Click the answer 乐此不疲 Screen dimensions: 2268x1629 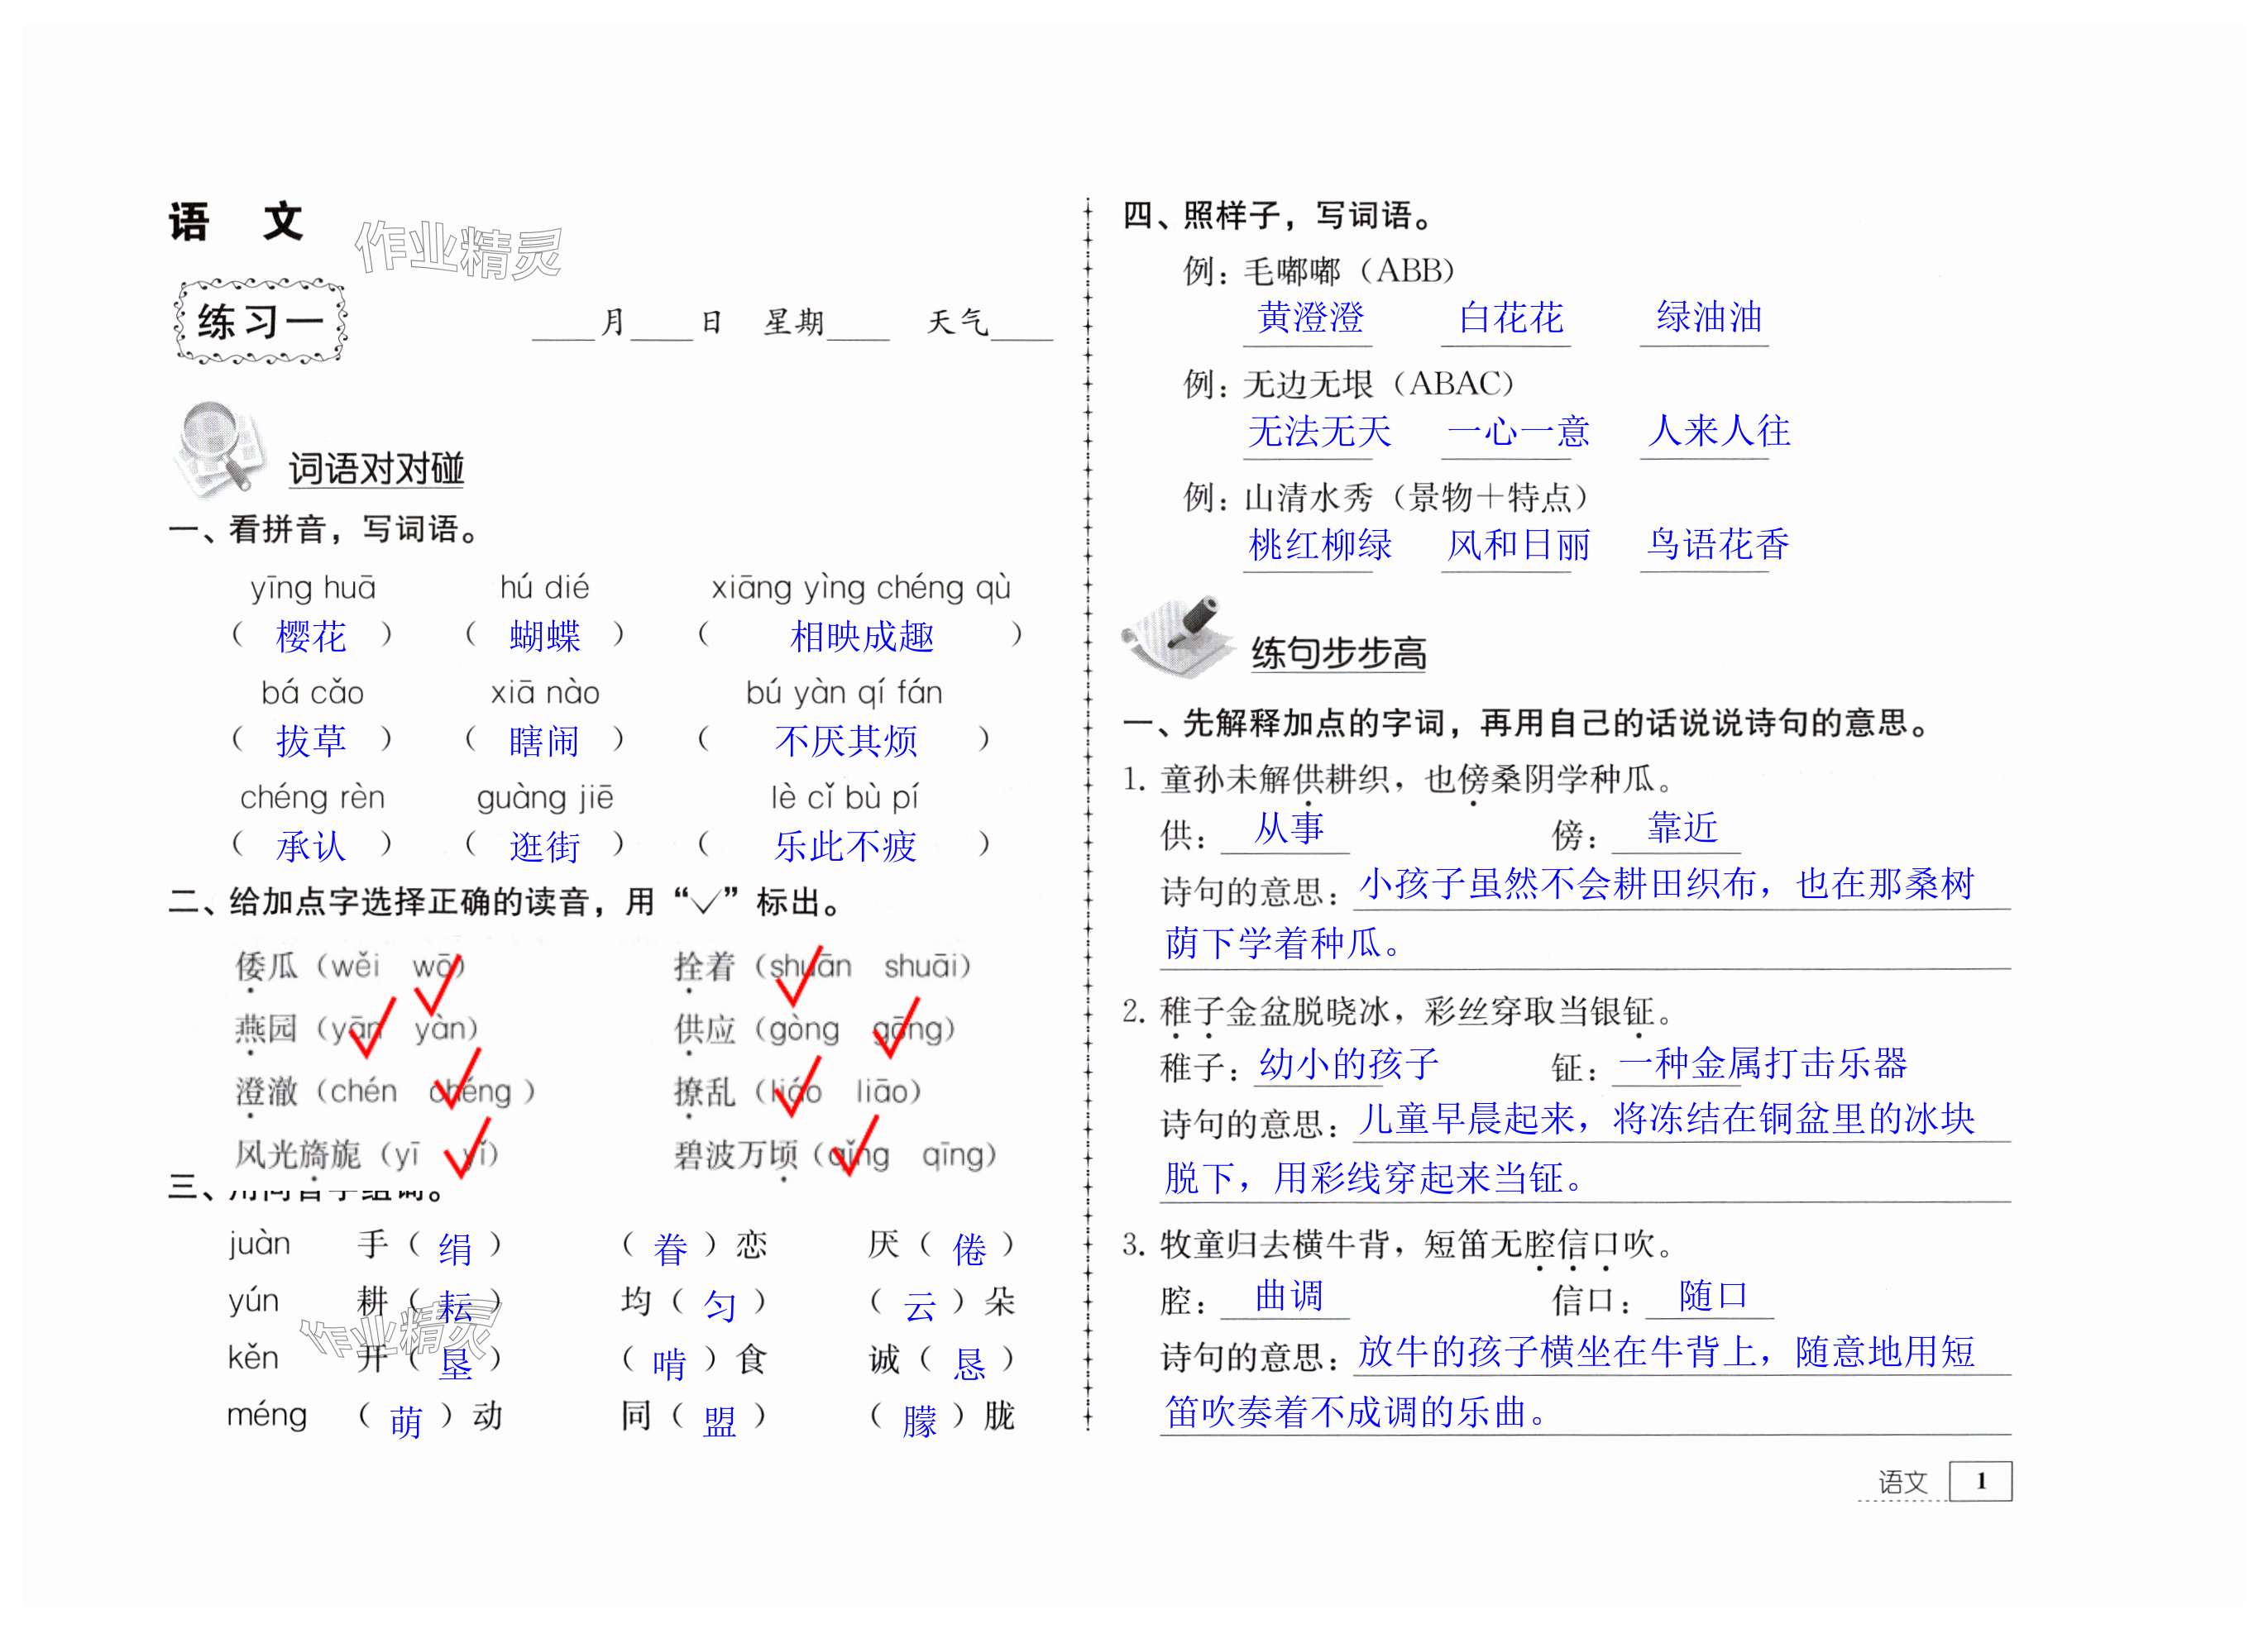point(846,846)
